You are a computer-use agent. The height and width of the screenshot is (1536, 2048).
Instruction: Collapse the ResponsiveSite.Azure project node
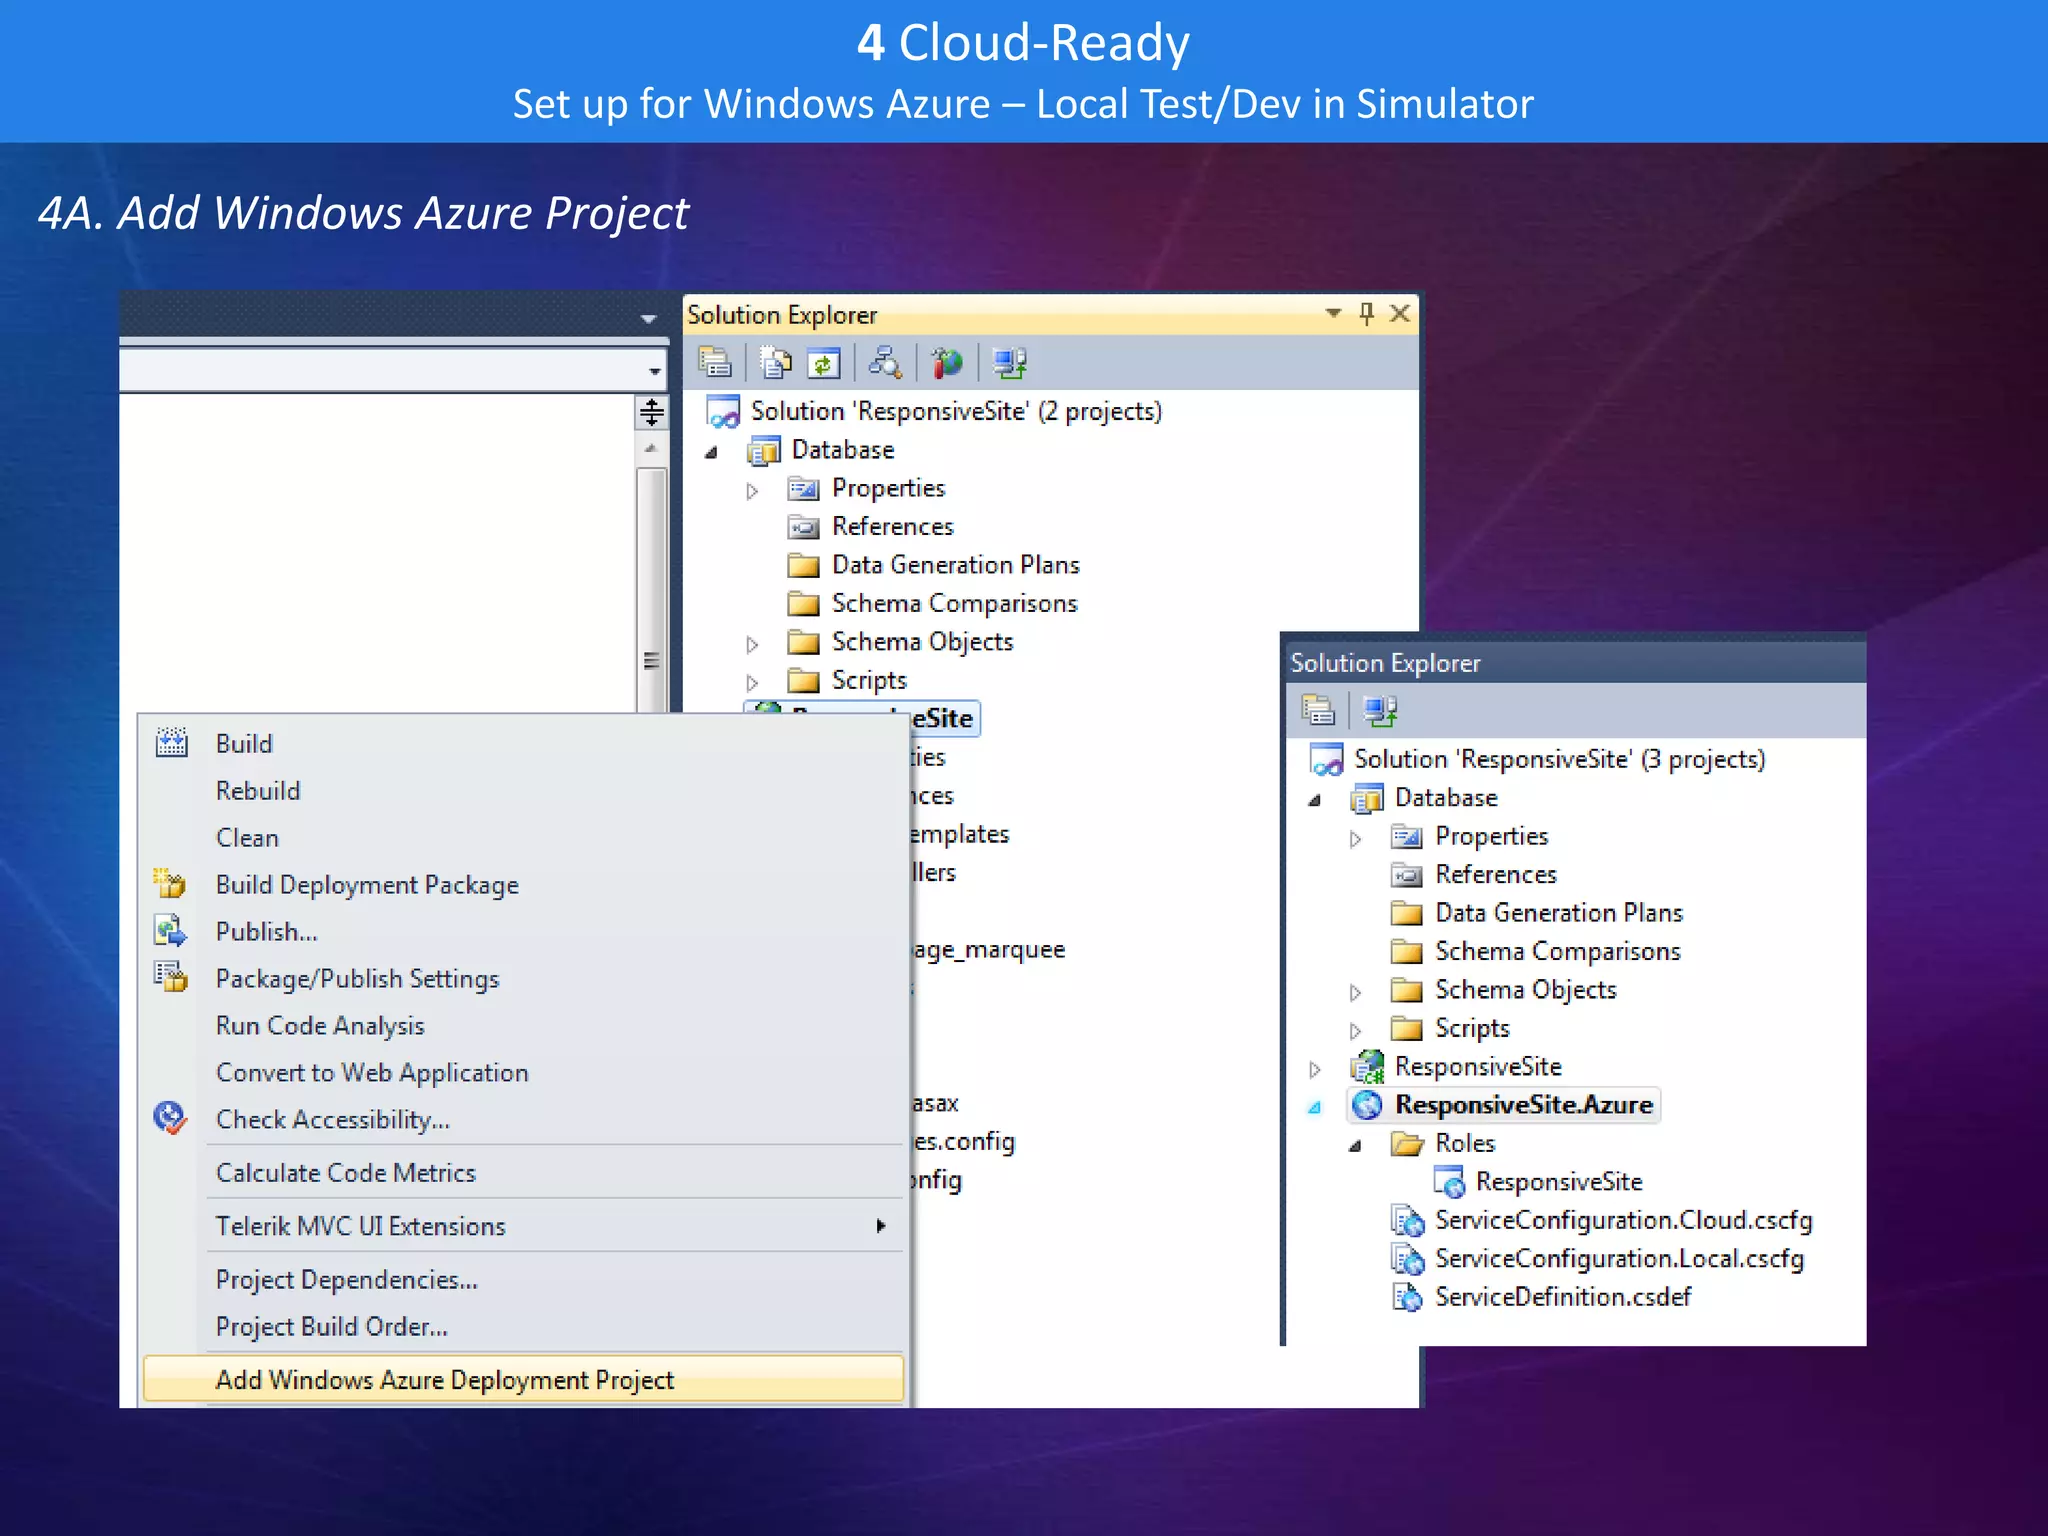point(1315,1108)
